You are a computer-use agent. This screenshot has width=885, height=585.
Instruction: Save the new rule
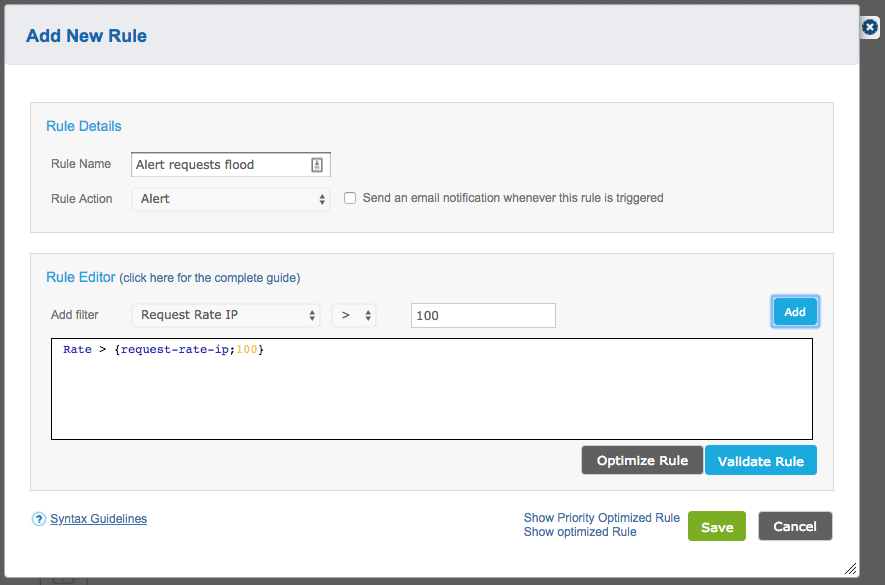717,526
